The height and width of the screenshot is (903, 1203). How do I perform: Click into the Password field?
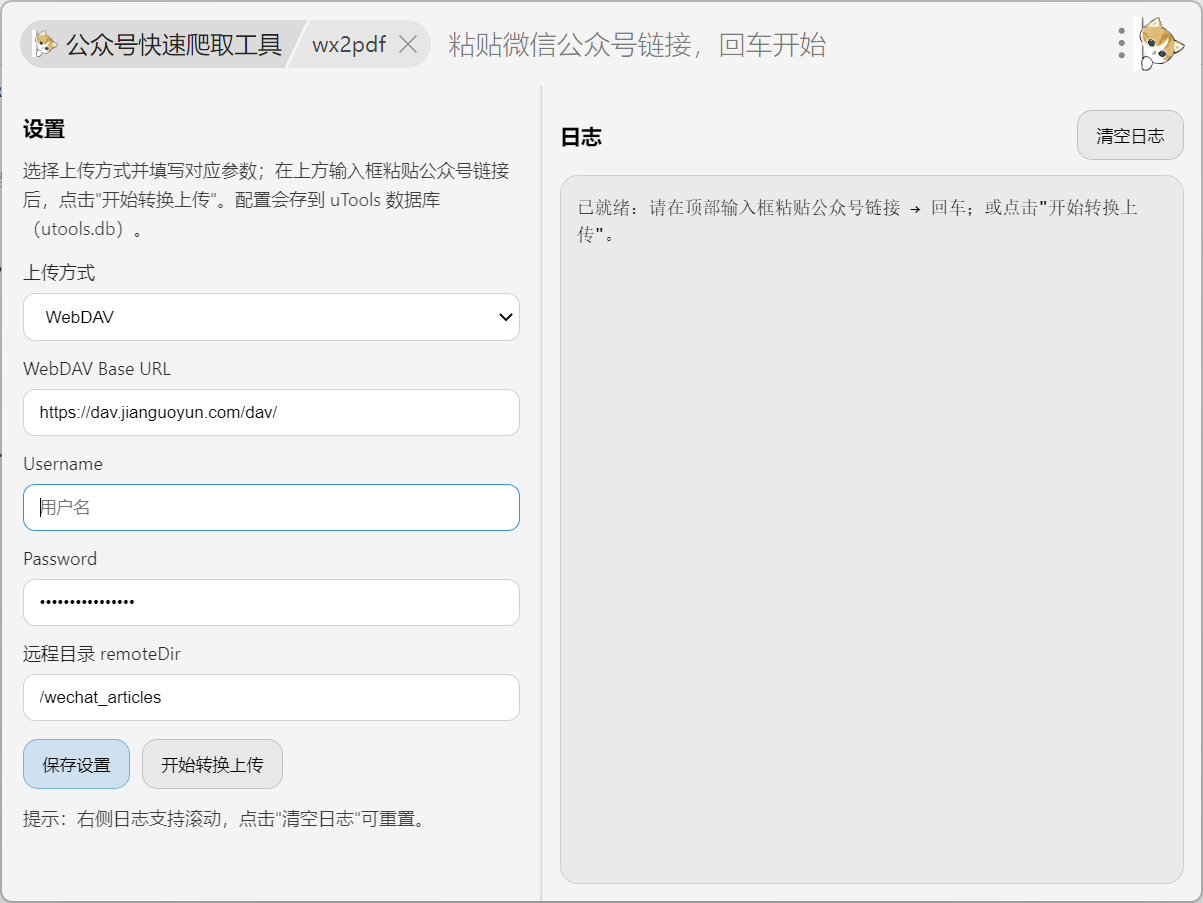click(x=271, y=602)
